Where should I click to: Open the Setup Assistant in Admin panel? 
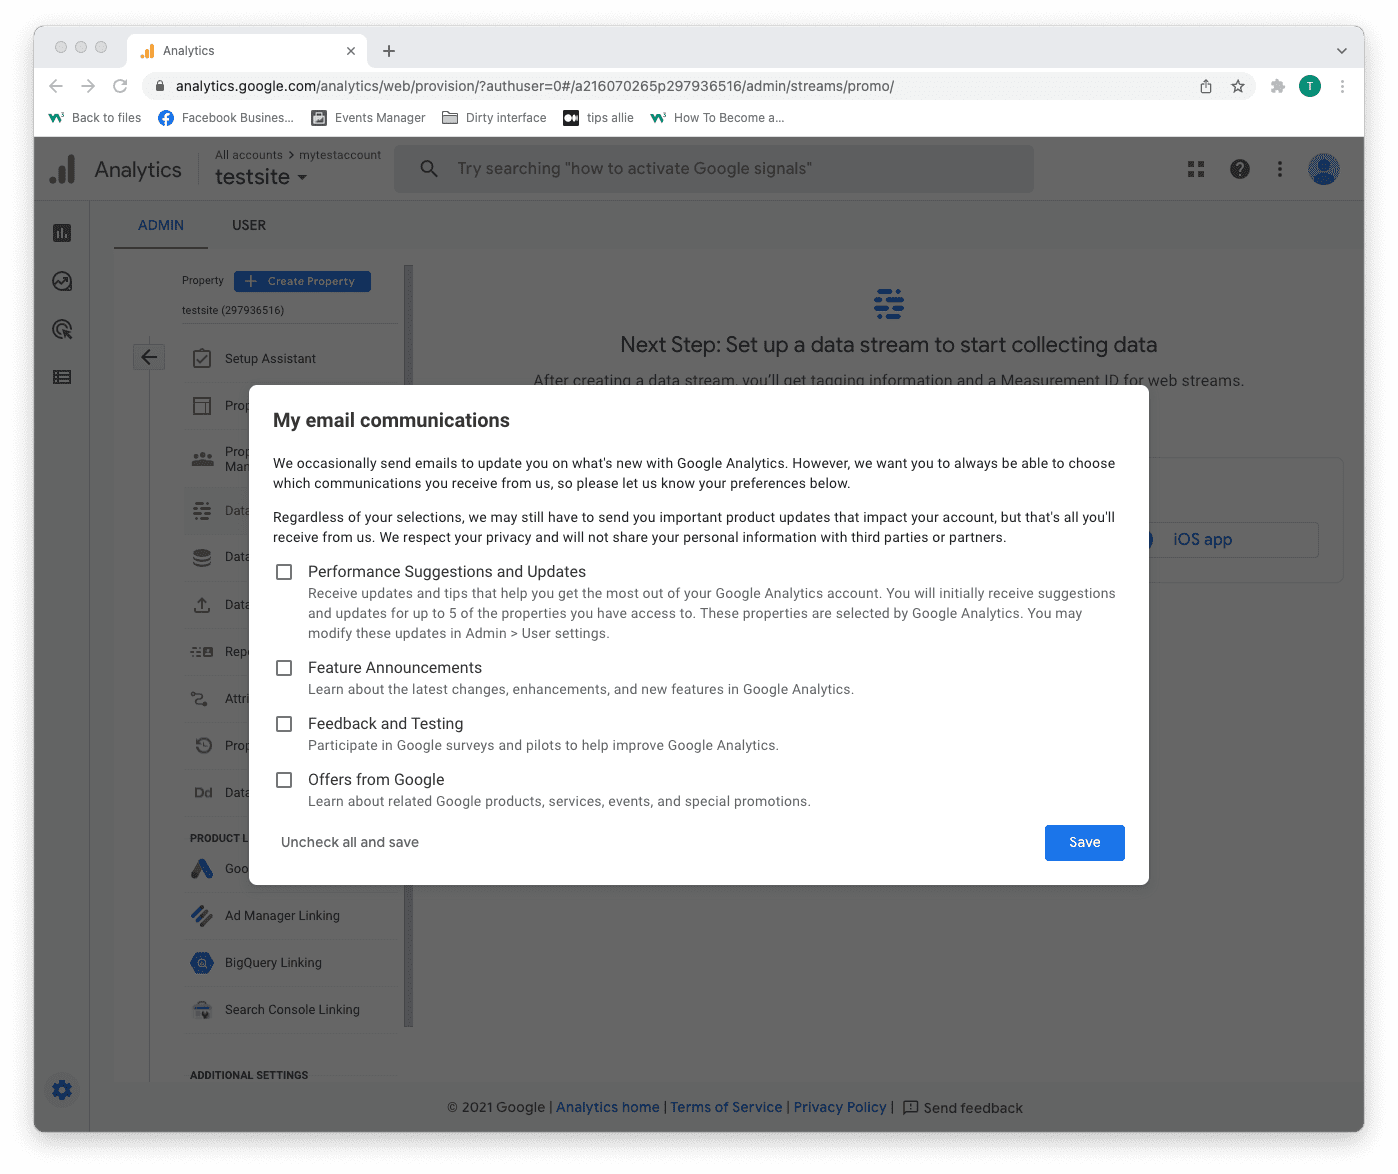tap(269, 358)
